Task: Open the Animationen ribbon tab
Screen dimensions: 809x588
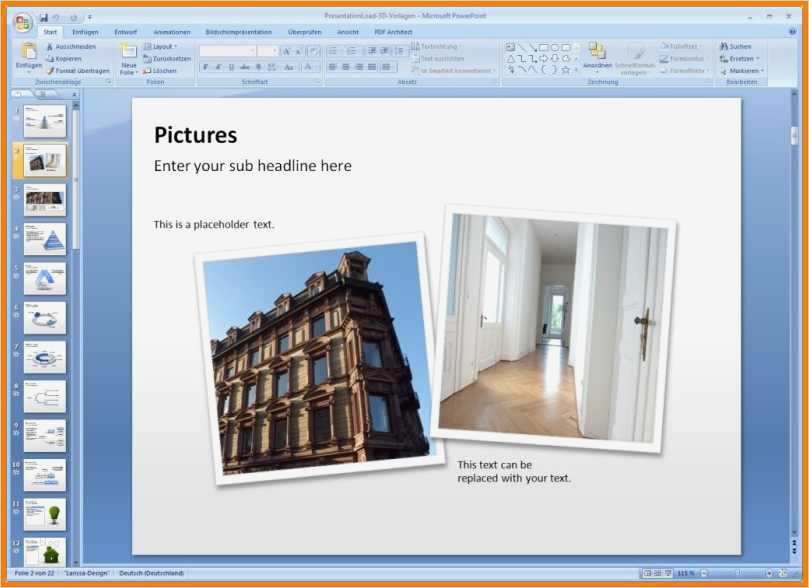Action: point(172,31)
